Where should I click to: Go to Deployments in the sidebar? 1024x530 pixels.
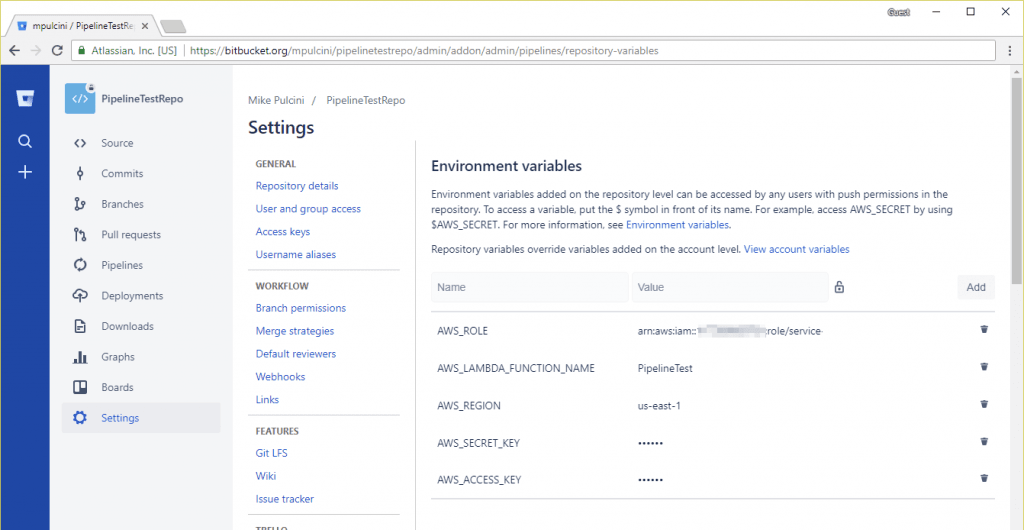click(x=131, y=296)
